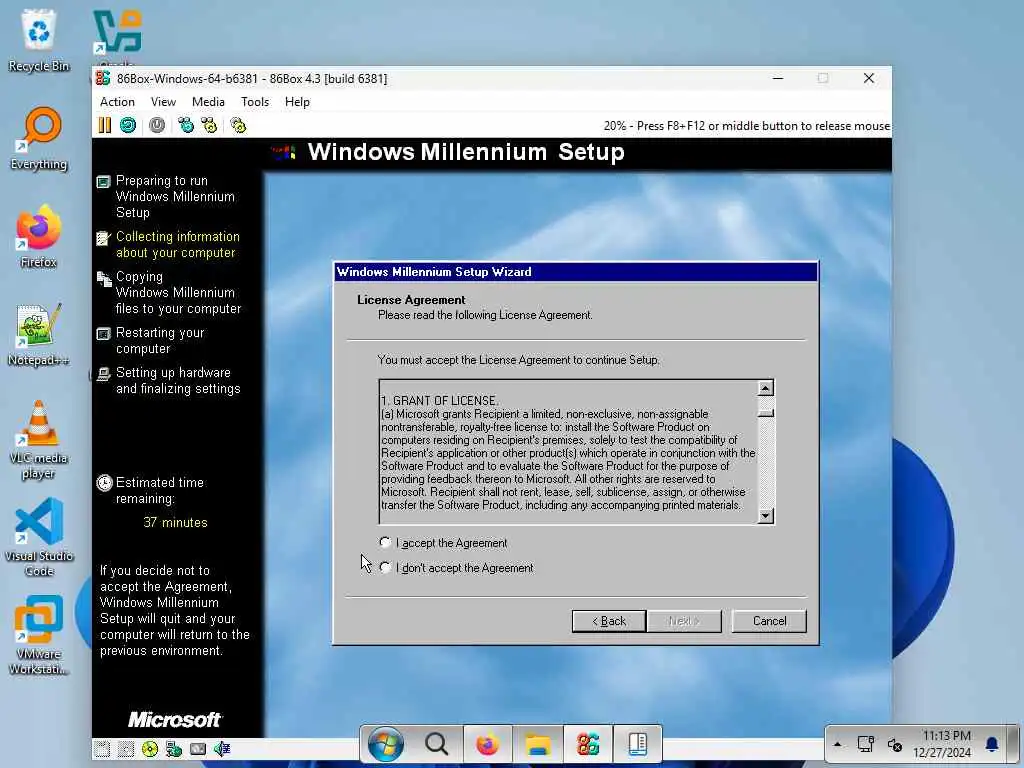Click the ACPI shutdown power icon
Viewport: 1024px width, 768px height.
(x=157, y=125)
